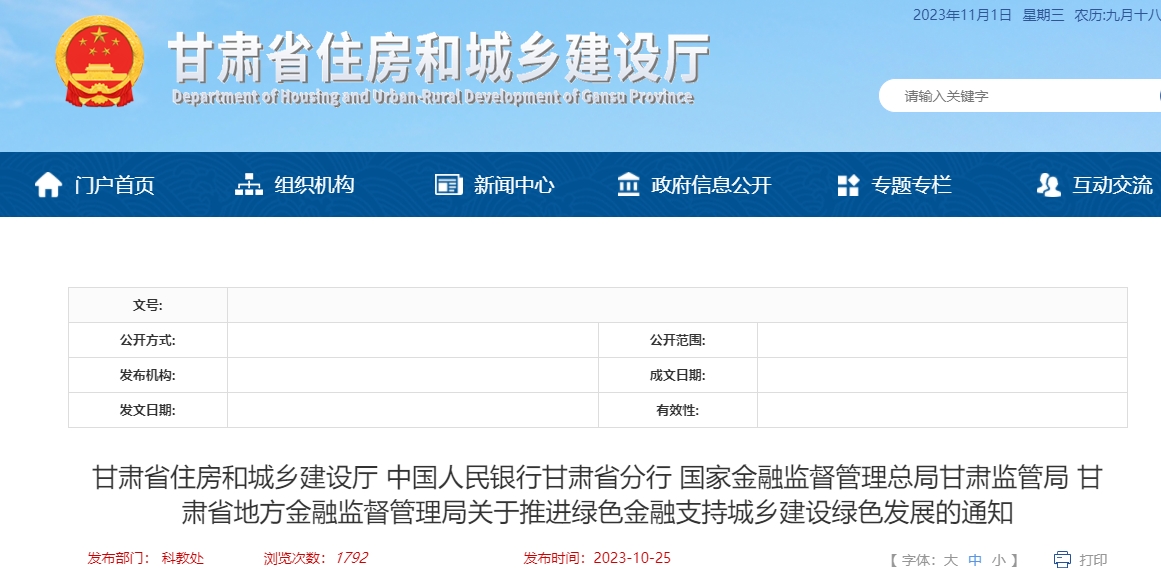Click the house icon for 门户首页

click(48, 185)
